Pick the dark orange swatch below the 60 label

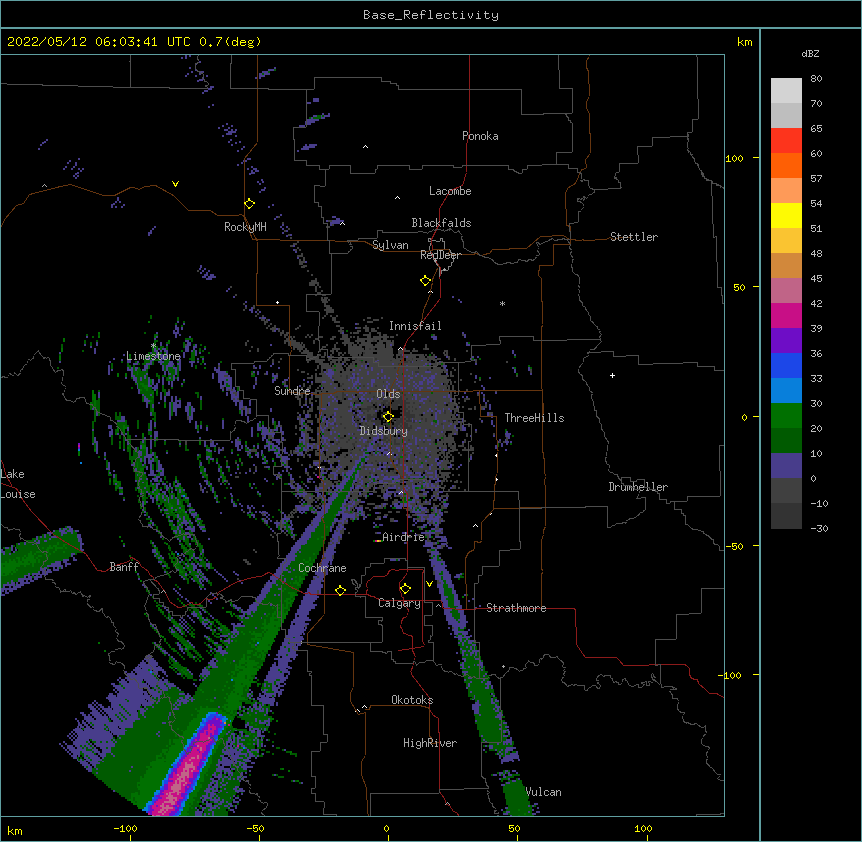coord(786,165)
